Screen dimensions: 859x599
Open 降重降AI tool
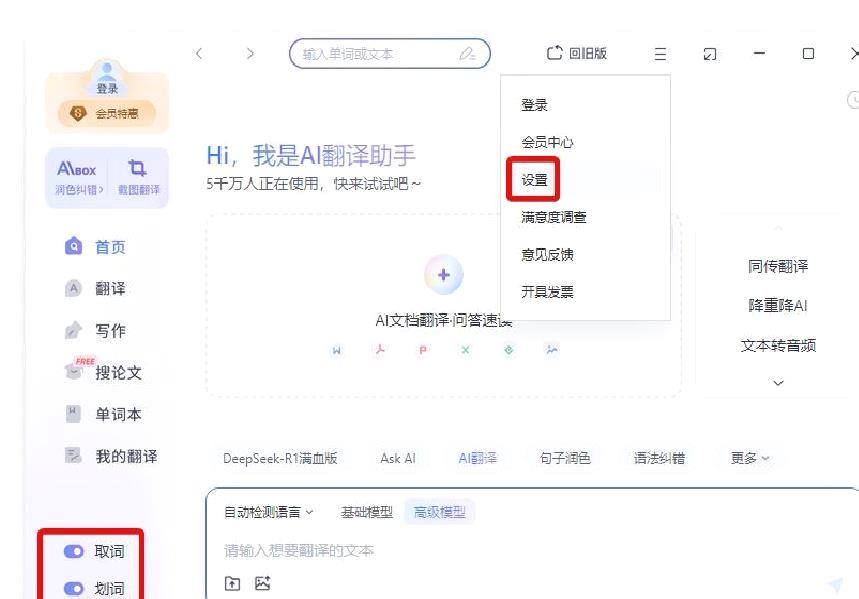pos(778,306)
